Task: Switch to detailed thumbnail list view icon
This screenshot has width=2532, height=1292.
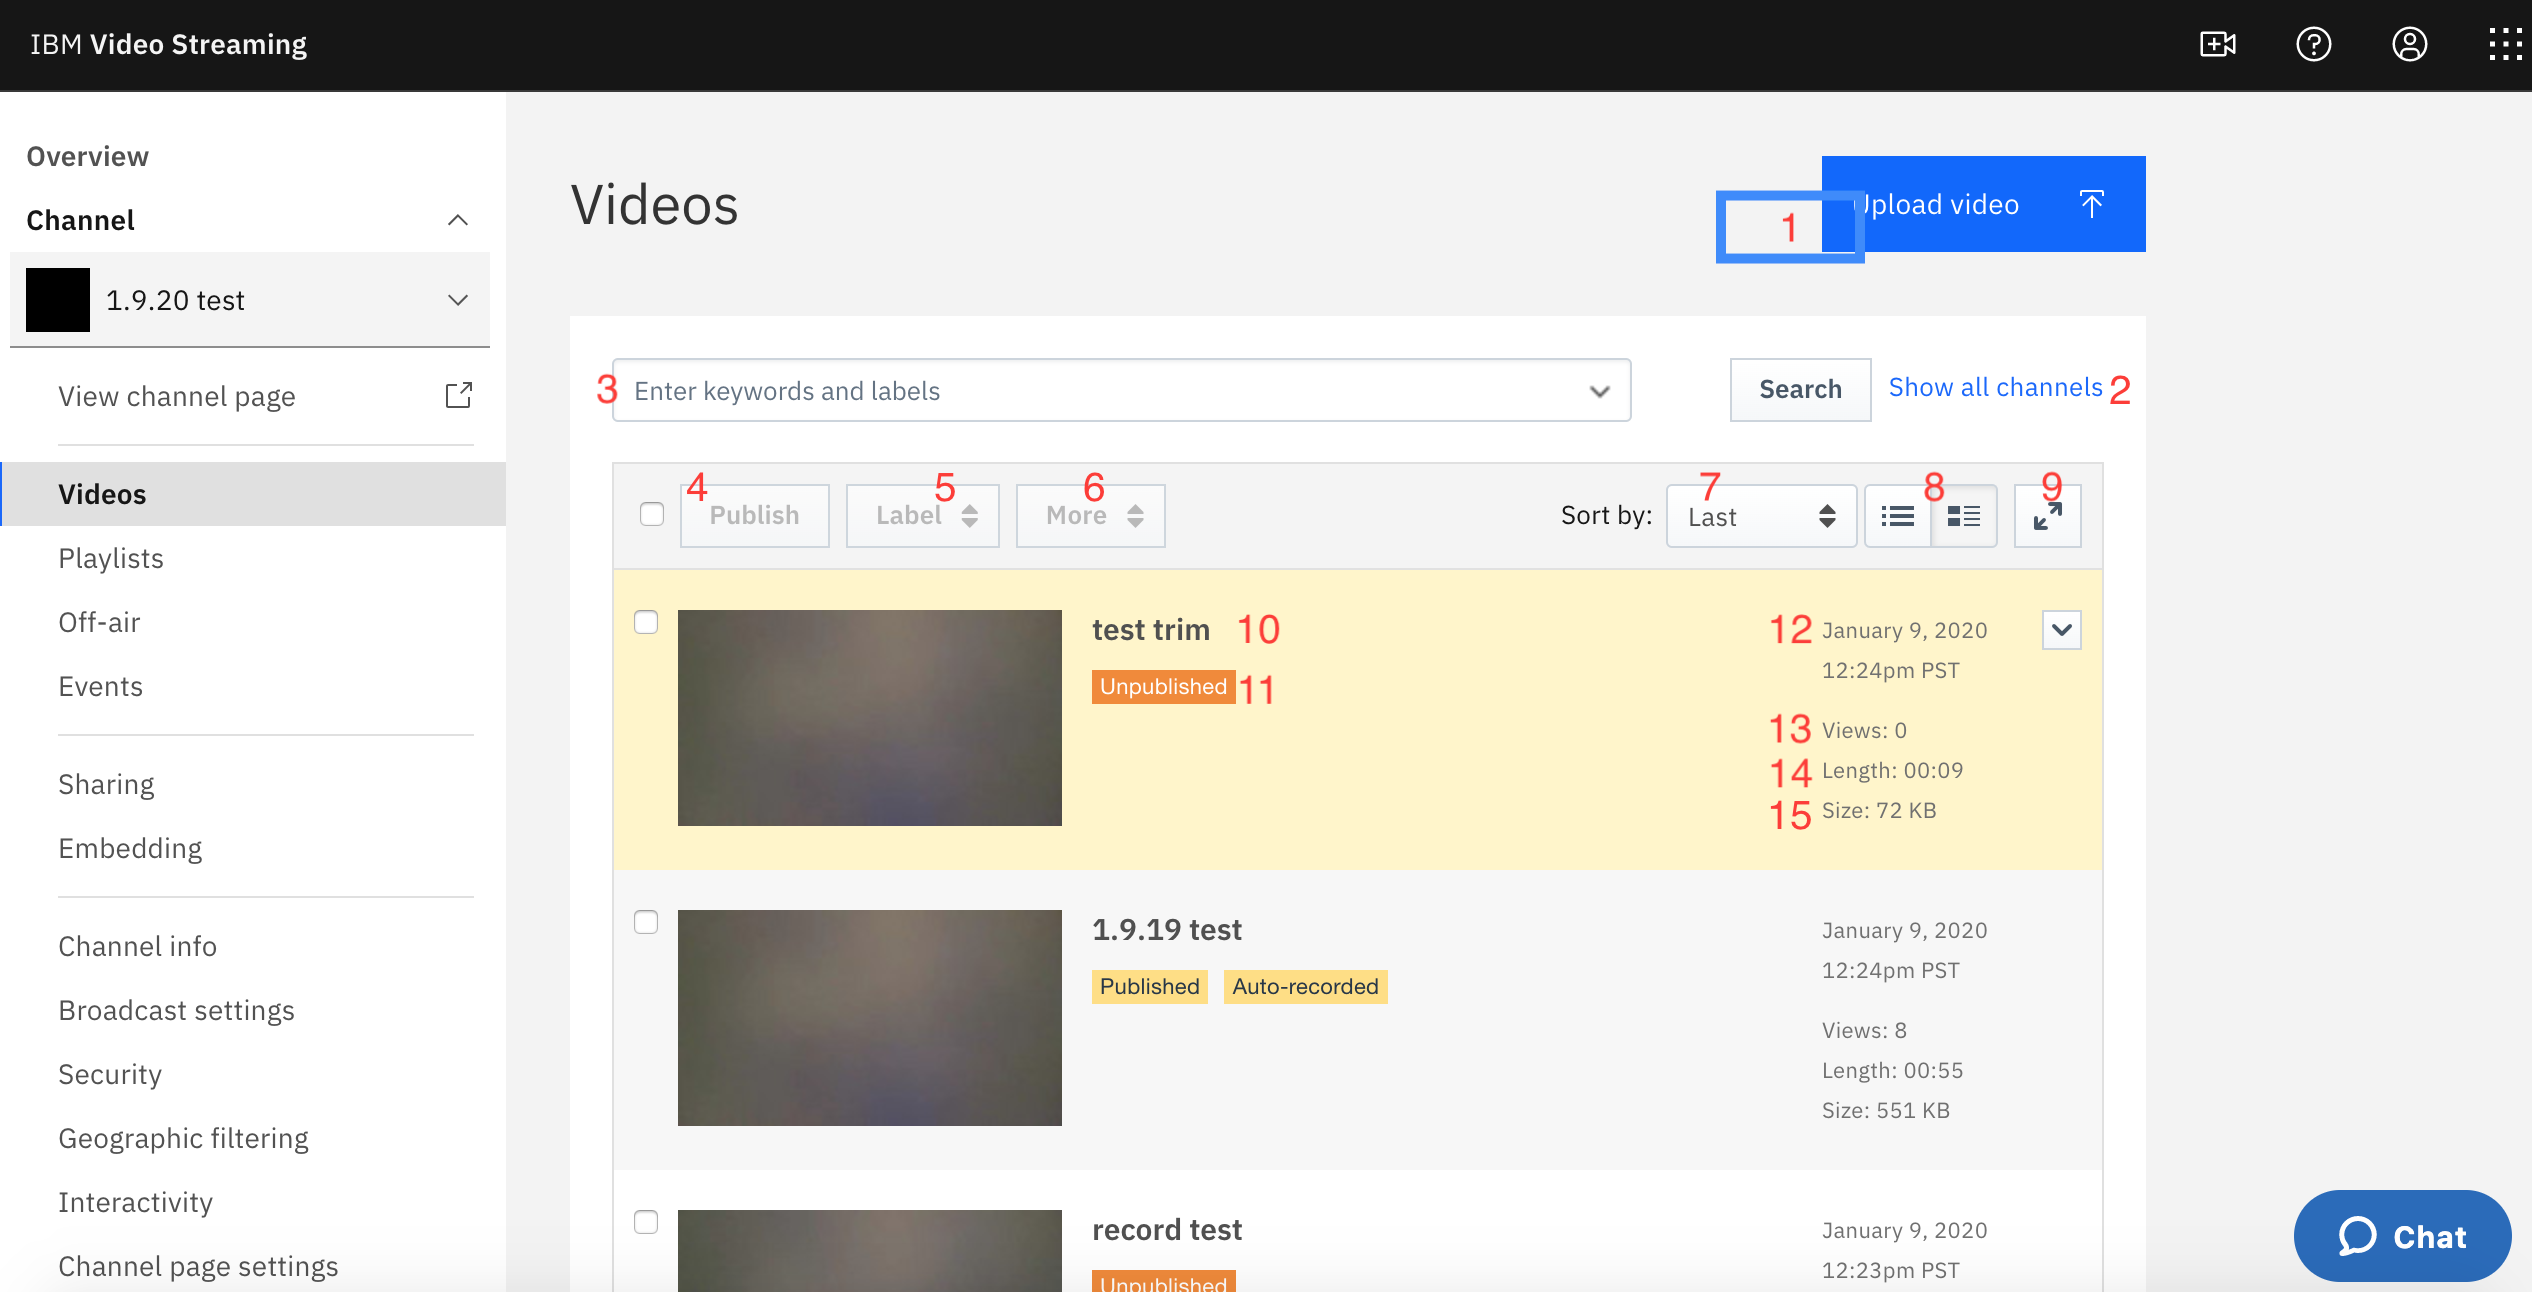Action: (1964, 516)
